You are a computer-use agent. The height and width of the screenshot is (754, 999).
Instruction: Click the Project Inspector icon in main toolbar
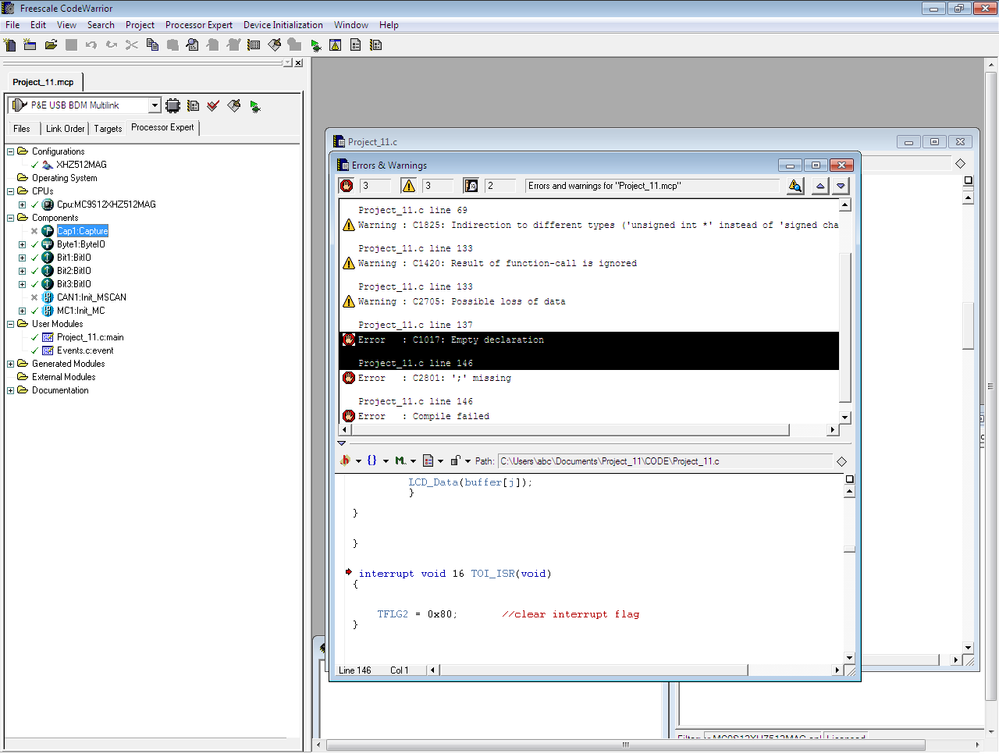pyautogui.click(x=254, y=45)
